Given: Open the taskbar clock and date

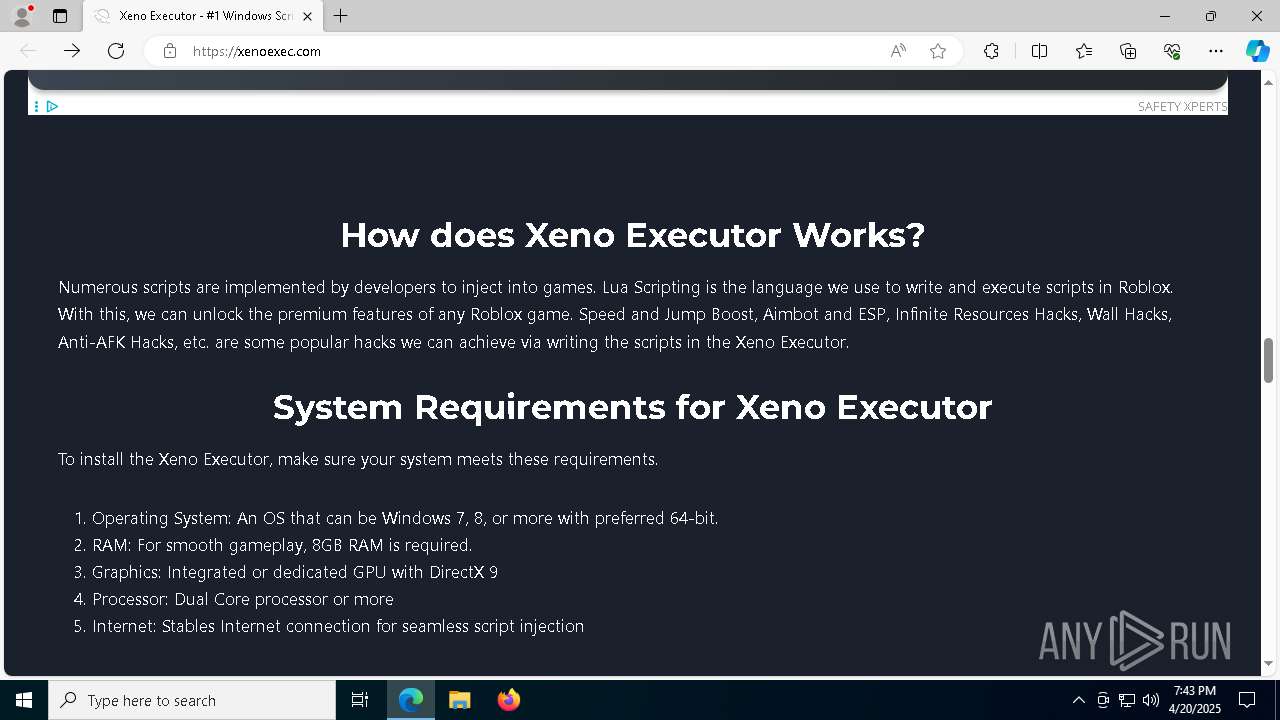Looking at the screenshot, I should 1195,700.
